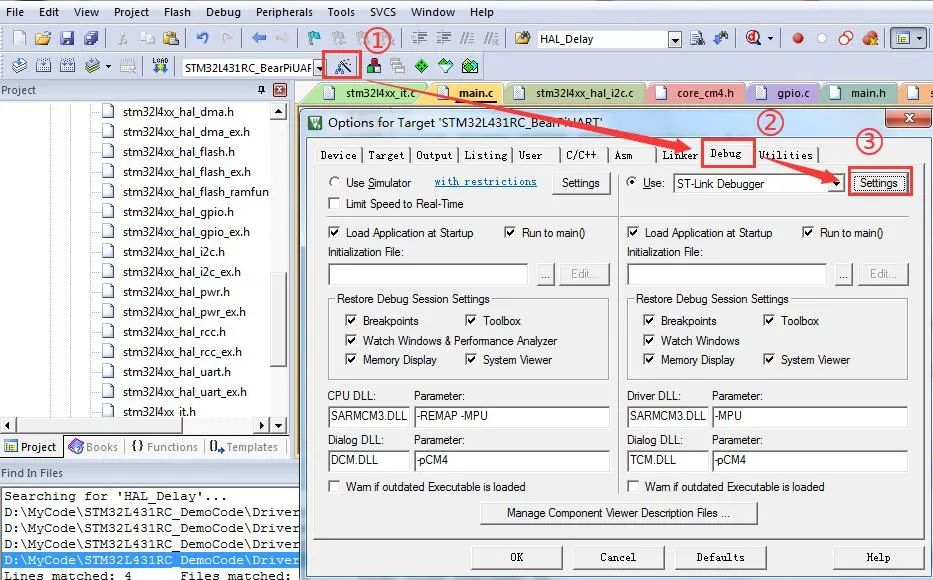Screen dimensions: 933x580
Task: Click the simulator side's Initialization File input field
Action: point(428,274)
